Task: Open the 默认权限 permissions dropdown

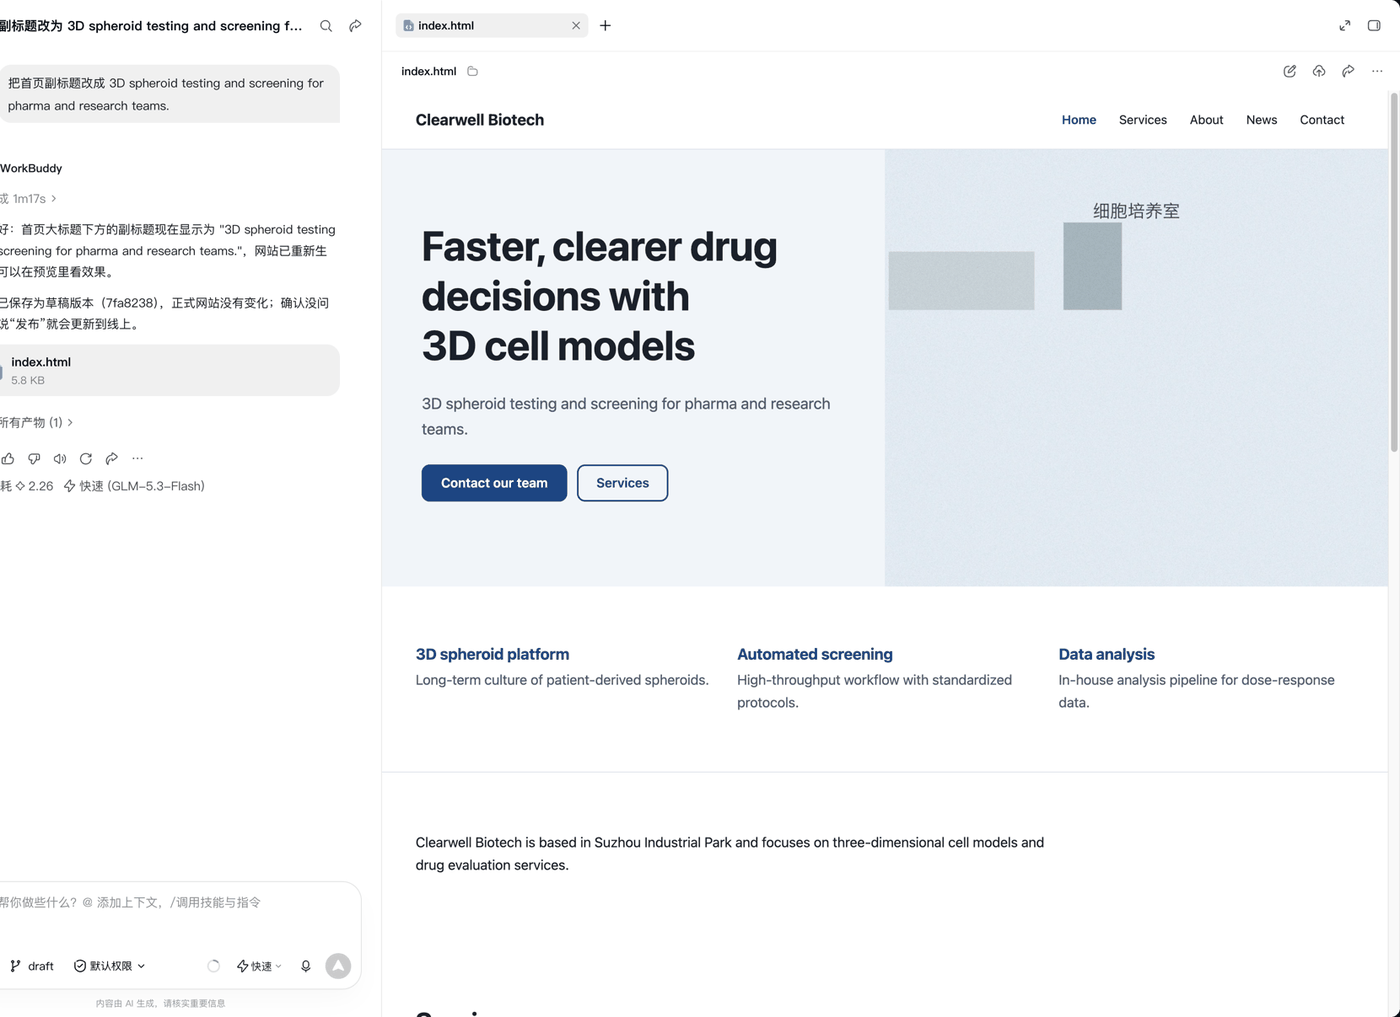Action: pyautogui.click(x=110, y=966)
